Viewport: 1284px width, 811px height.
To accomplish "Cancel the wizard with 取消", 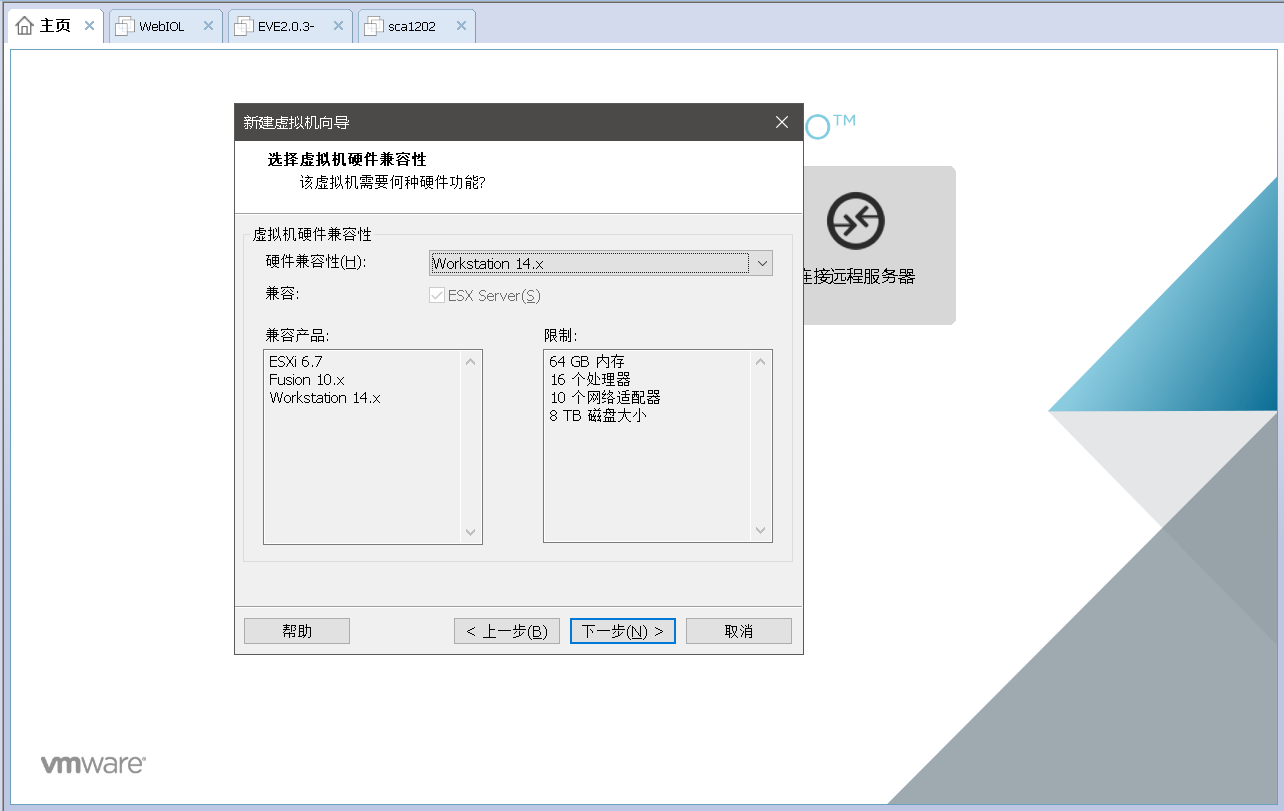I will 739,631.
